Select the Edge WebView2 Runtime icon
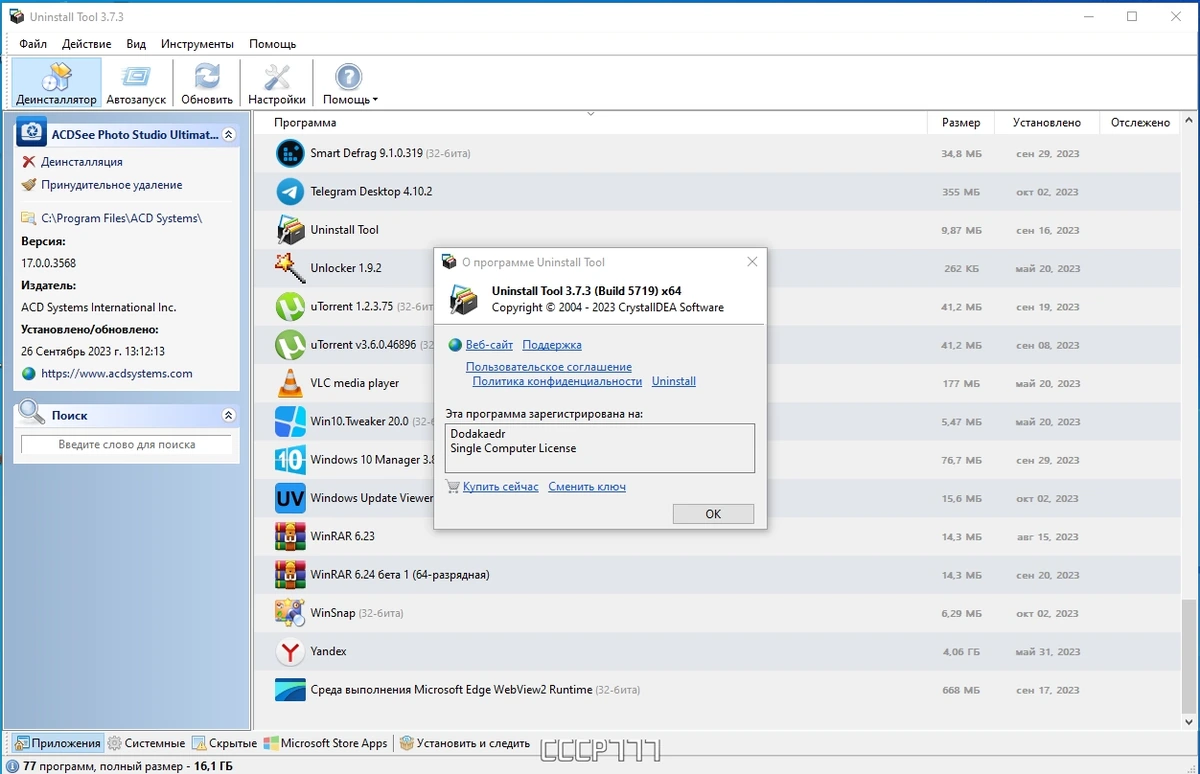This screenshot has height=774, width=1200. pos(290,690)
